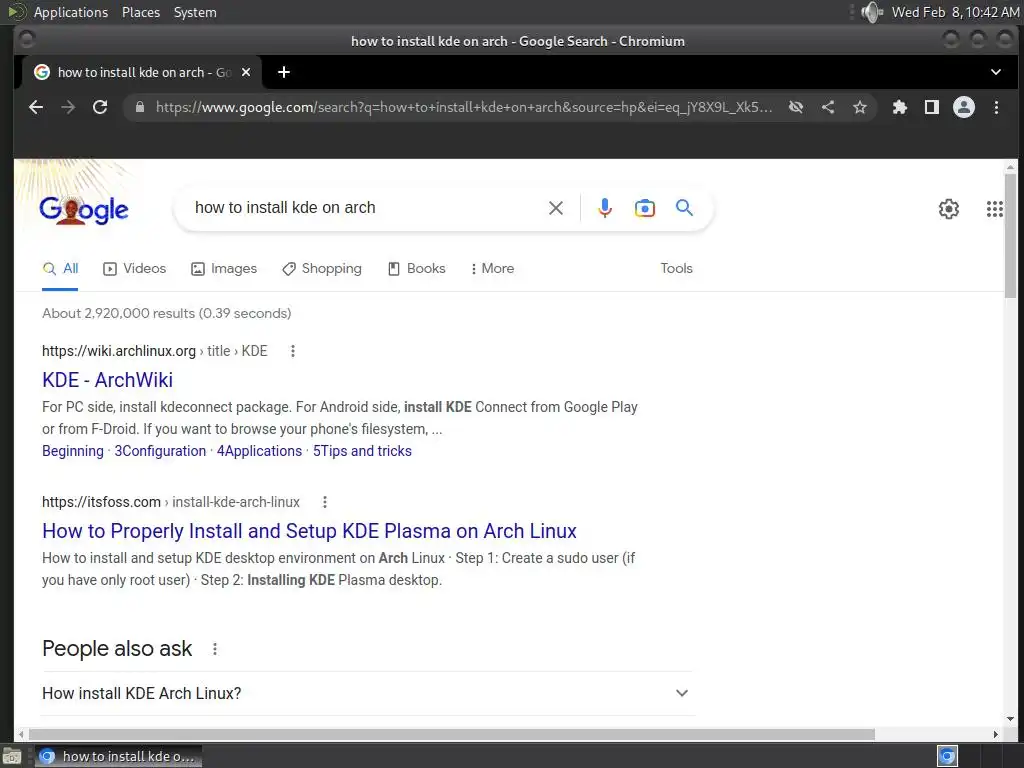
Task: Switch to Books results
Action: click(417, 268)
